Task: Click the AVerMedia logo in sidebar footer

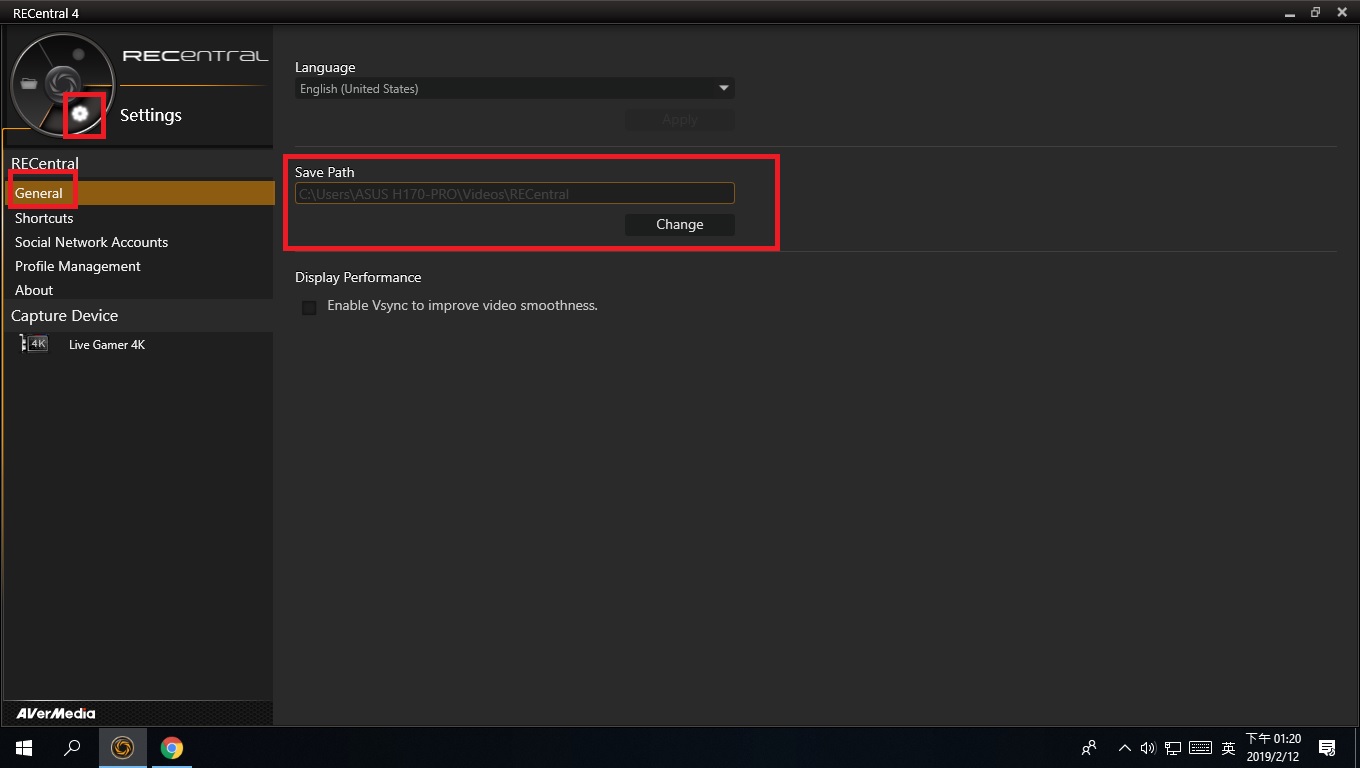Action: click(x=56, y=713)
